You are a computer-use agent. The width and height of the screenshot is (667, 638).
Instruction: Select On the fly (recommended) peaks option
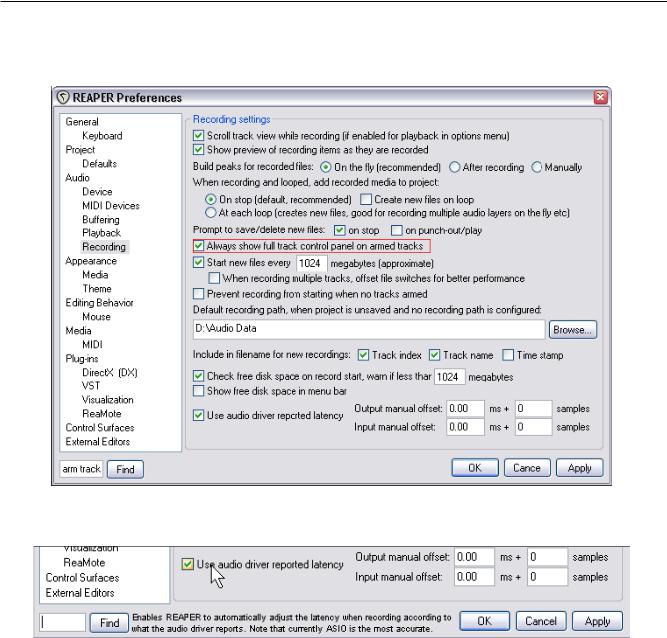[x=325, y=167]
